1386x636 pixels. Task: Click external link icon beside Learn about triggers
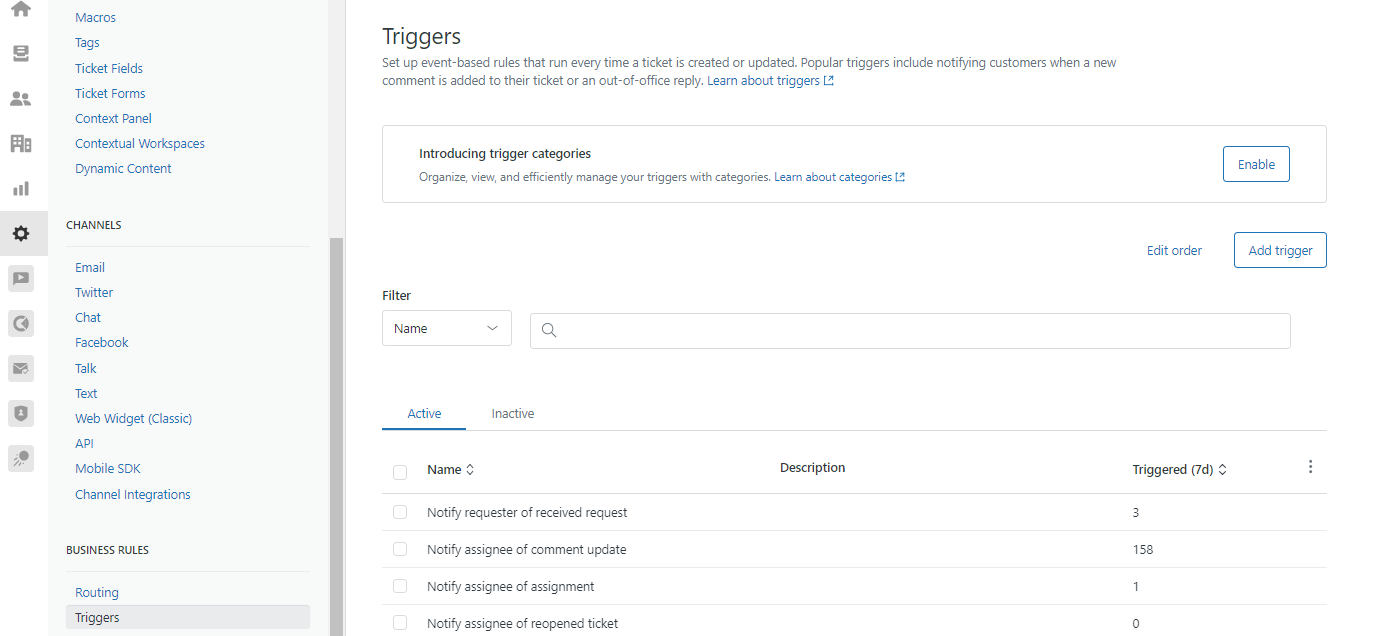click(x=829, y=81)
